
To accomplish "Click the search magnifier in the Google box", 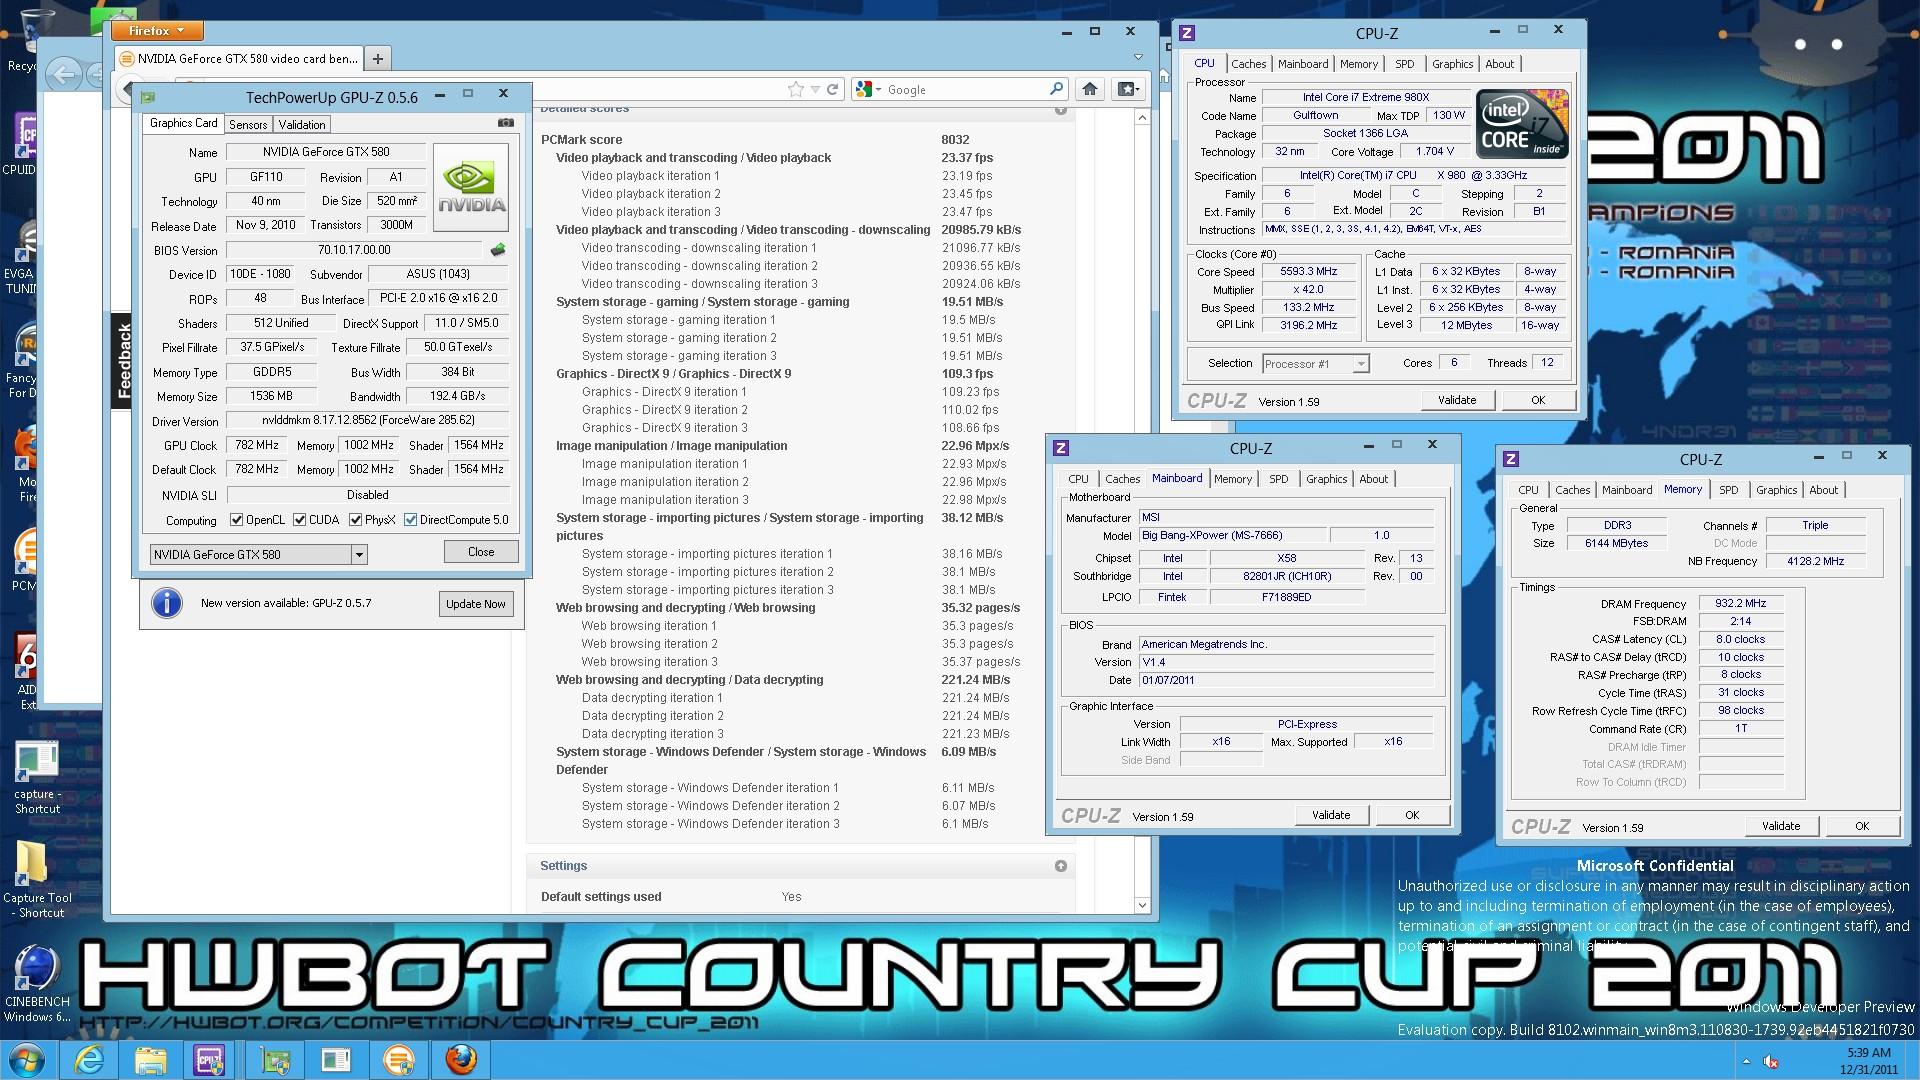I will [1056, 89].
